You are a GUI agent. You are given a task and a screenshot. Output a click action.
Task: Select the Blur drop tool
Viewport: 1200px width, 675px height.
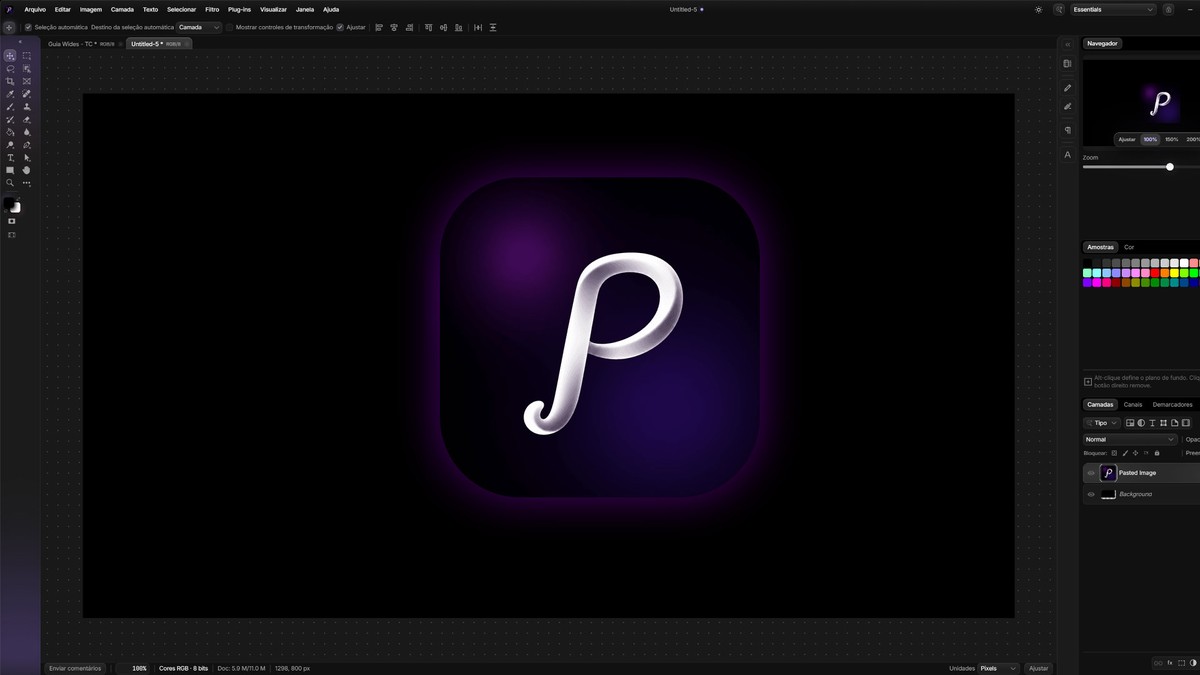tap(27, 132)
